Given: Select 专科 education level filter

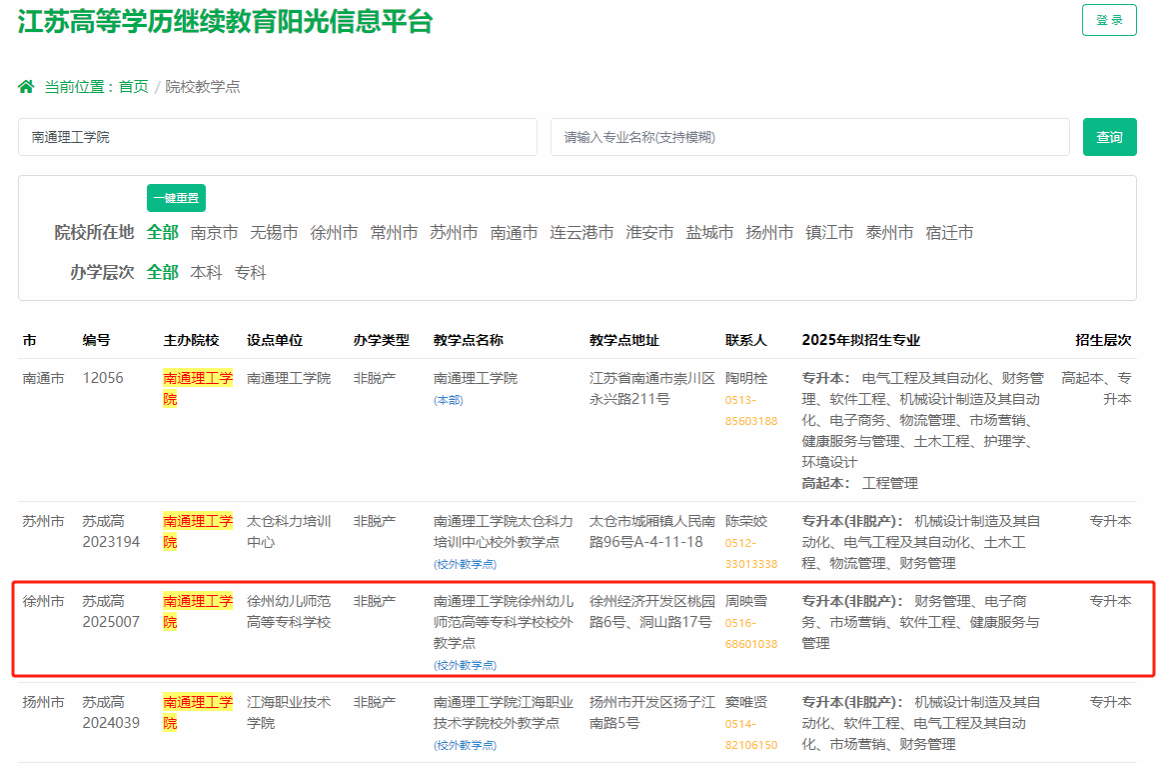Looking at the screenshot, I should point(250,272).
